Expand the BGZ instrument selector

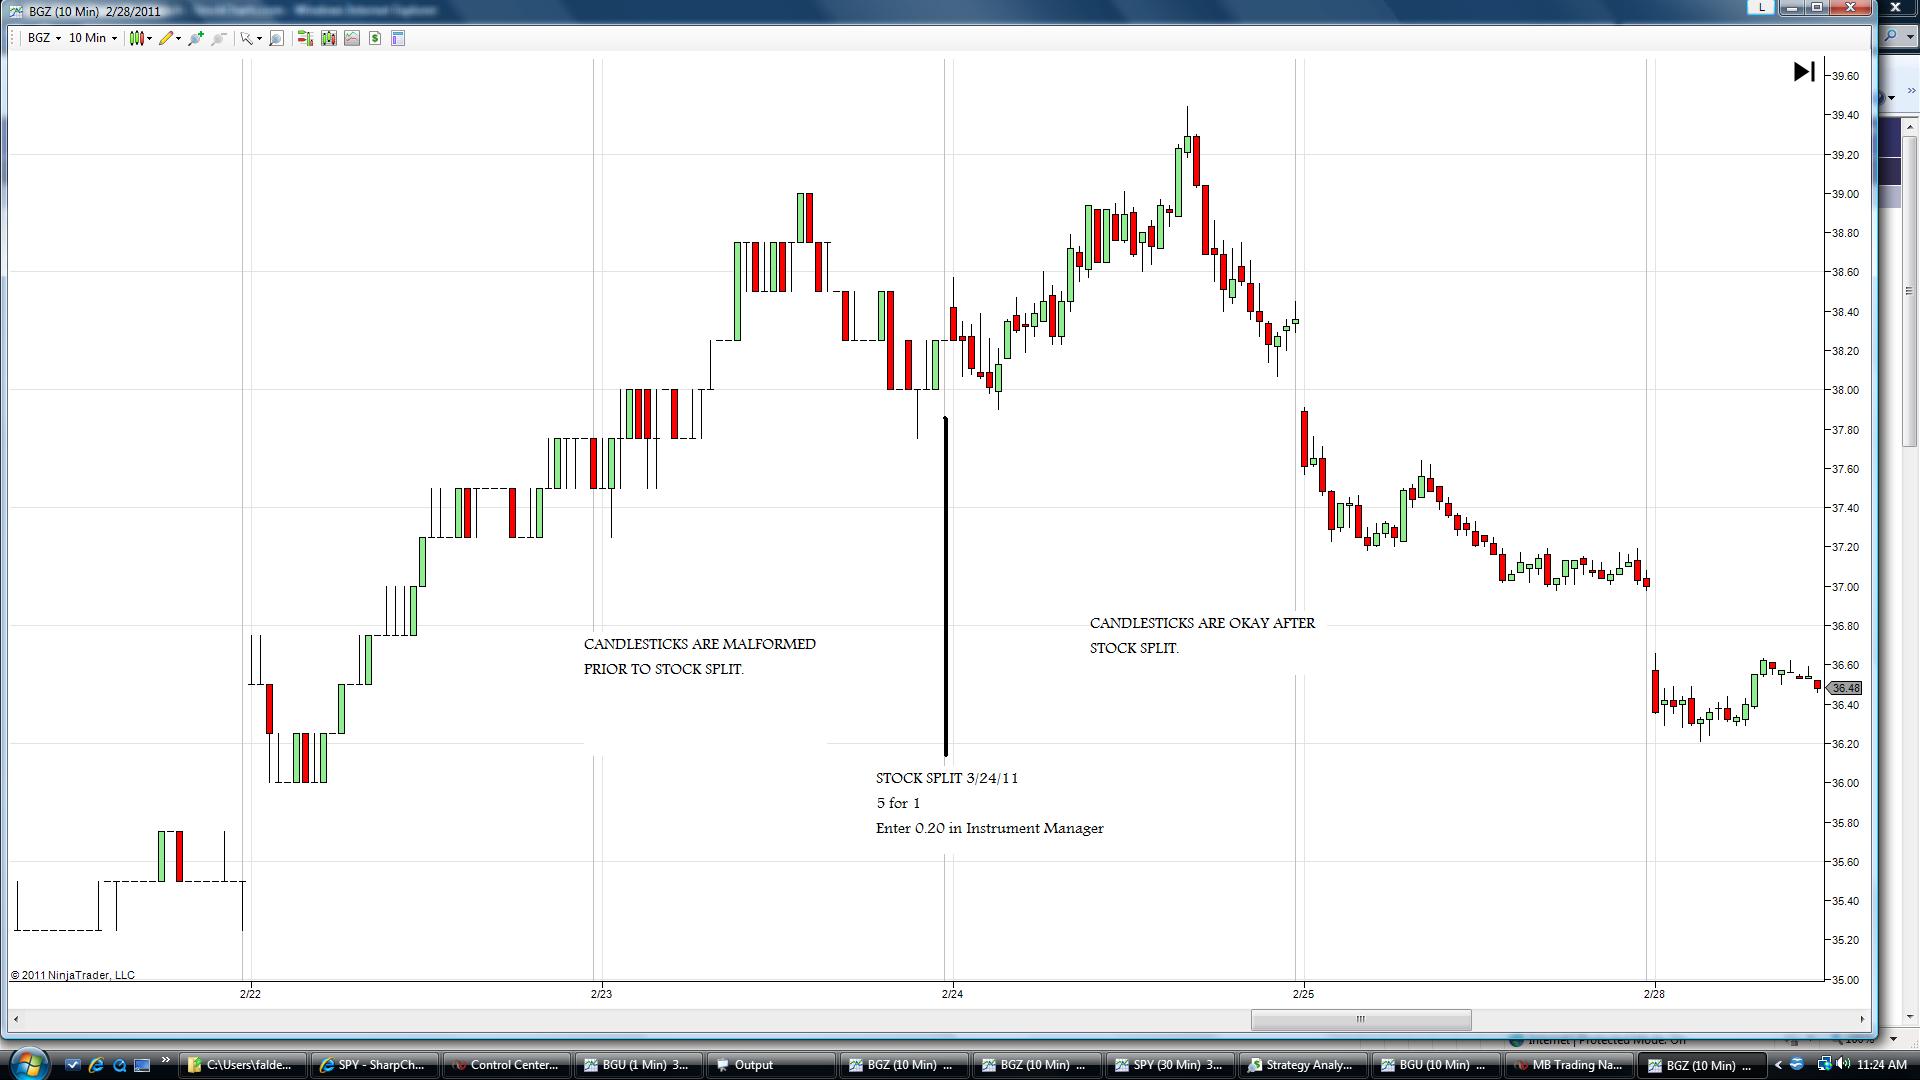point(45,38)
